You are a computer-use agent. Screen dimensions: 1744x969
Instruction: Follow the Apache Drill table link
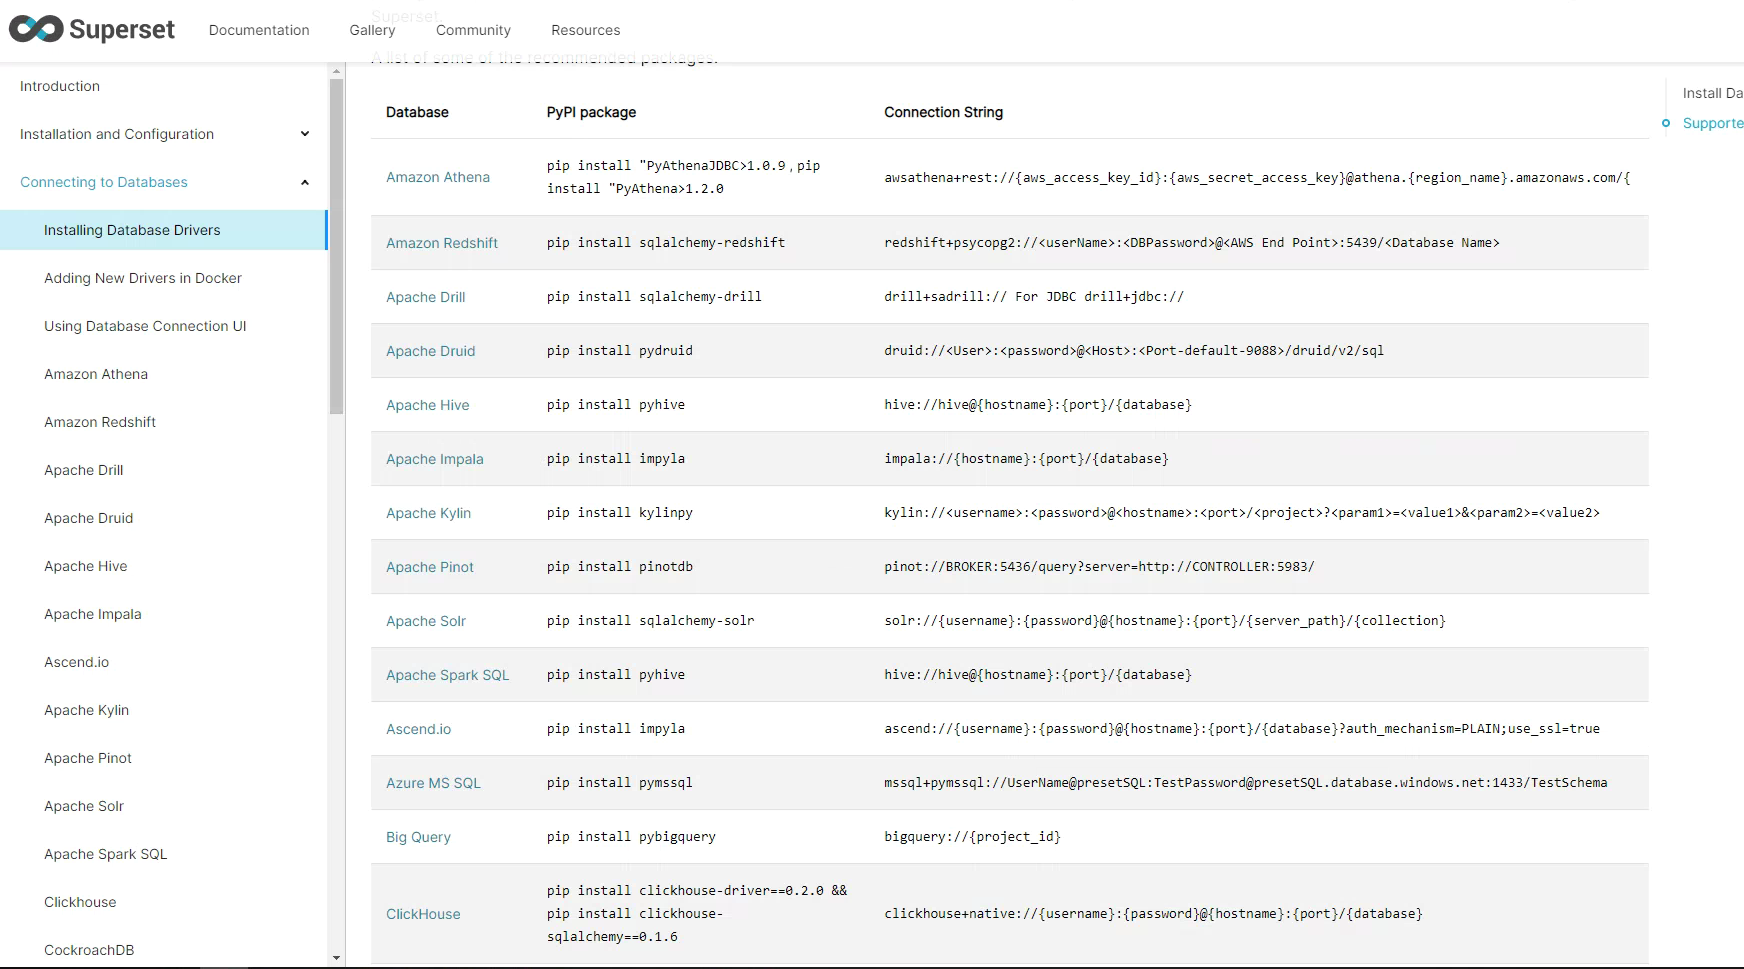point(426,297)
